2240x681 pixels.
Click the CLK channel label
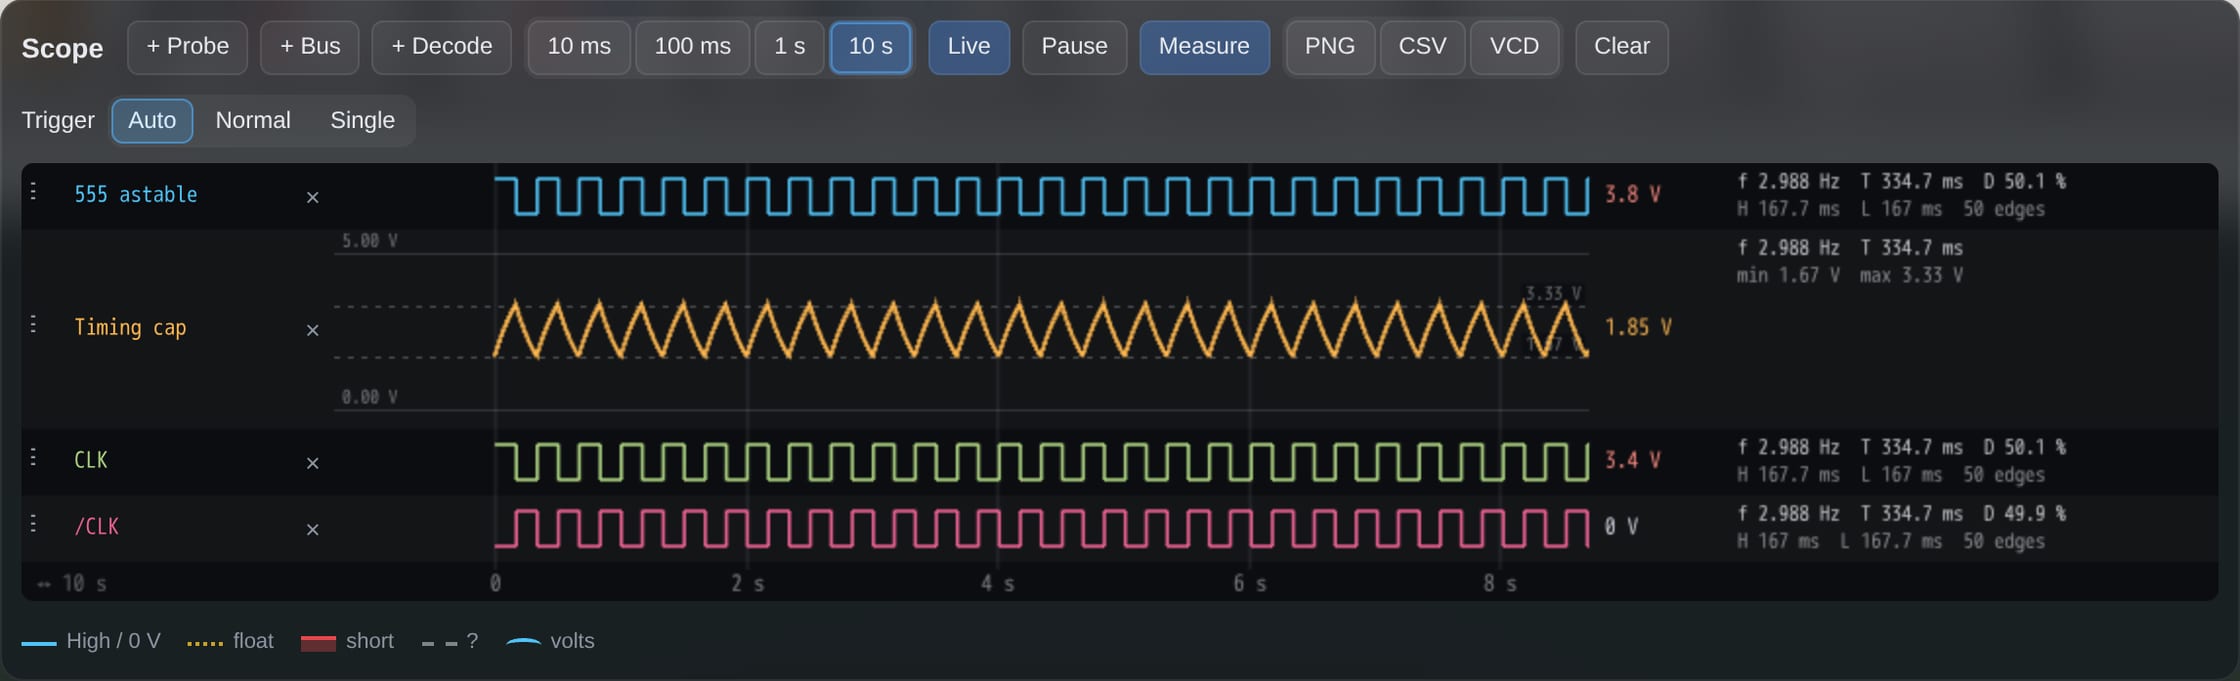coord(90,460)
